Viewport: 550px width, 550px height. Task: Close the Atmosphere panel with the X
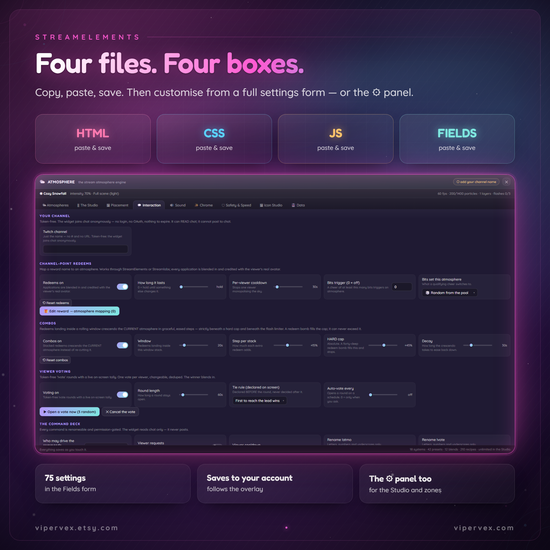(x=506, y=182)
